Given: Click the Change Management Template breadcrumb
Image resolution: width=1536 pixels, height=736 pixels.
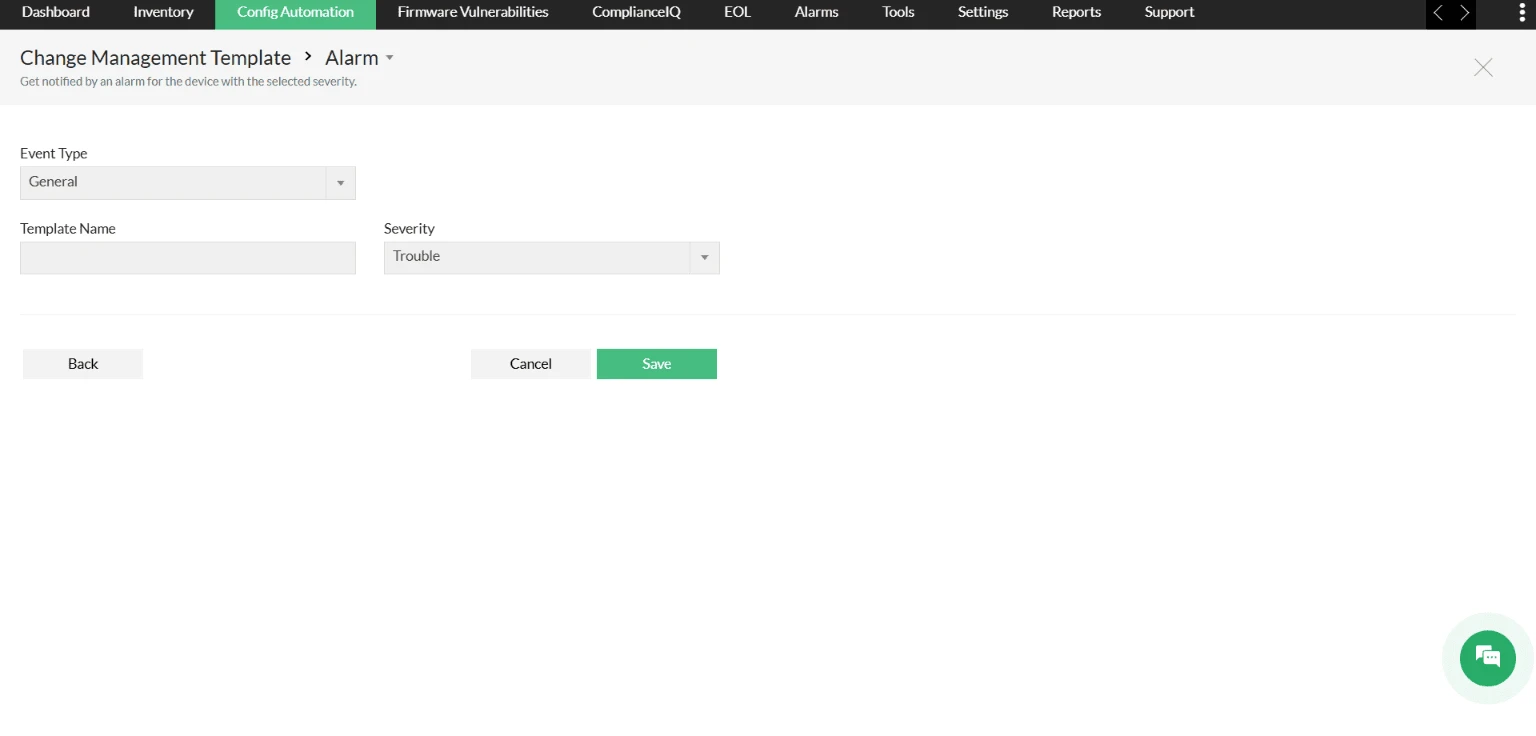Looking at the screenshot, I should click(155, 58).
